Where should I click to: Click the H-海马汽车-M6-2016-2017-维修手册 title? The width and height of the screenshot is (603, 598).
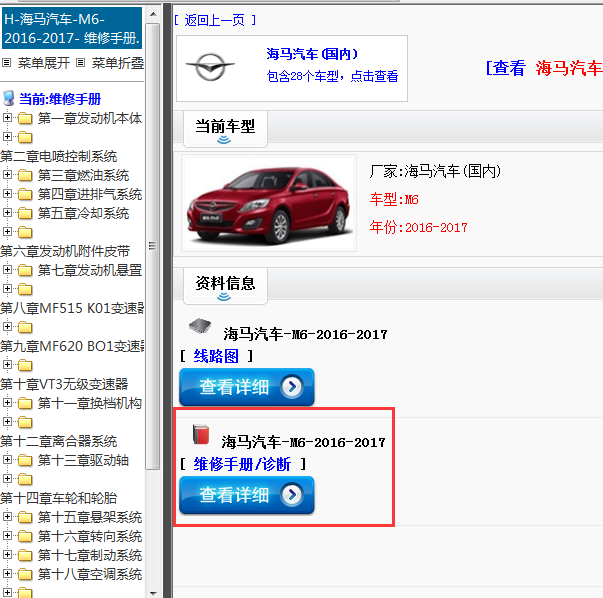click(72, 28)
